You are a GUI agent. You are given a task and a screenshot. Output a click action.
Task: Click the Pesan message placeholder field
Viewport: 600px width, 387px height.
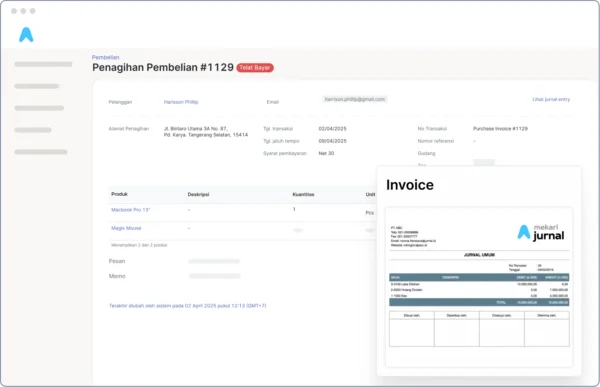click(x=214, y=261)
